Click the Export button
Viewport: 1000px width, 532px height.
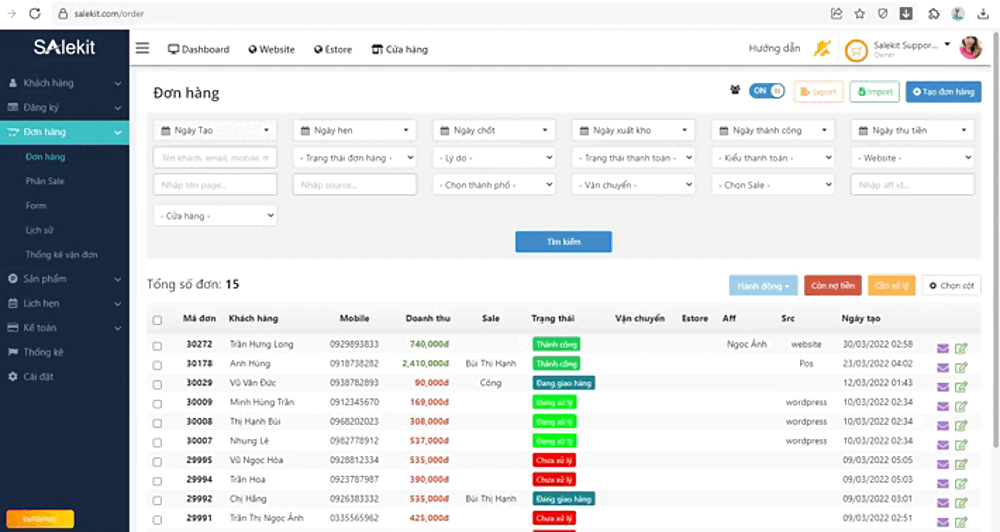[x=818, y=92]
